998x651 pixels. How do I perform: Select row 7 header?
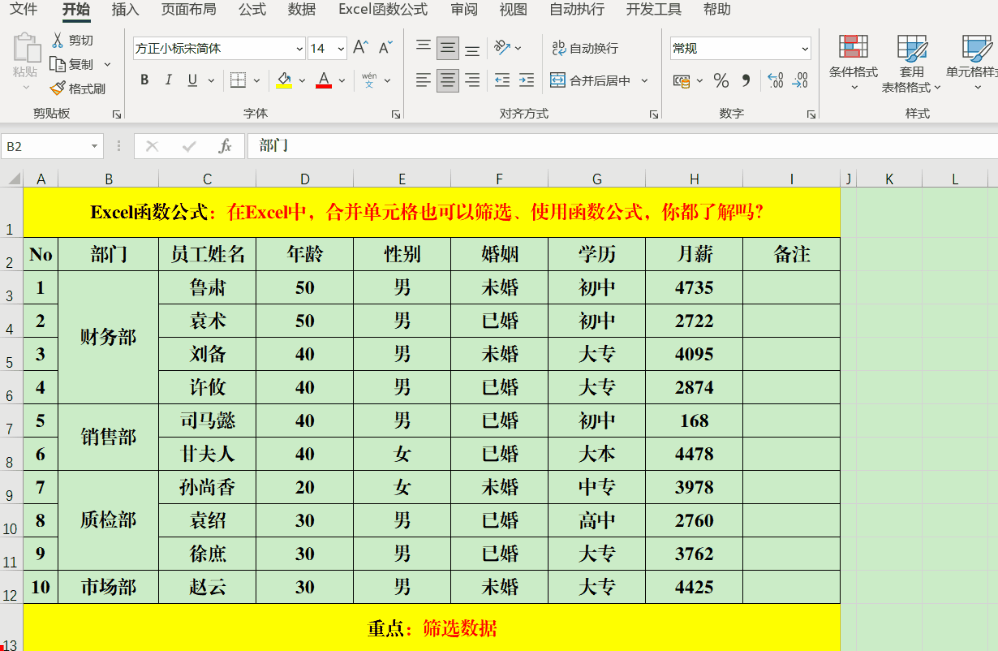tap(11, 421)
